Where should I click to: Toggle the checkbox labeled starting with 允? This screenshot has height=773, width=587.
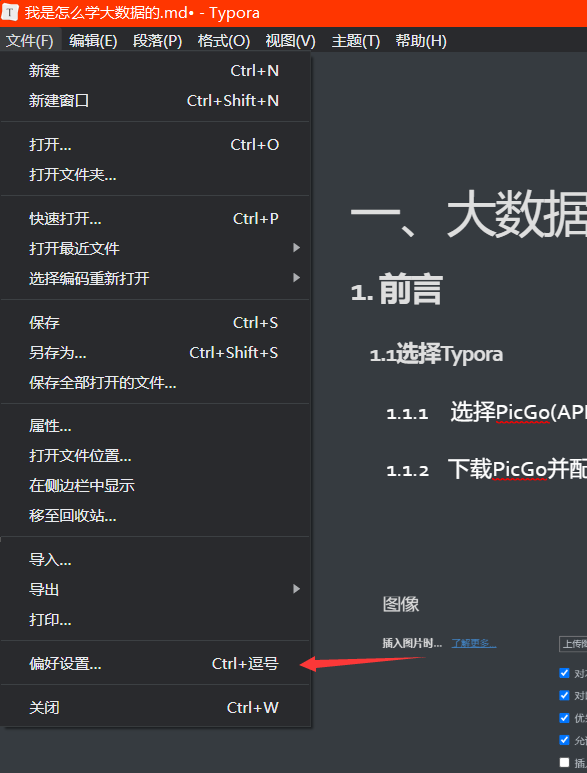[565, 740]
